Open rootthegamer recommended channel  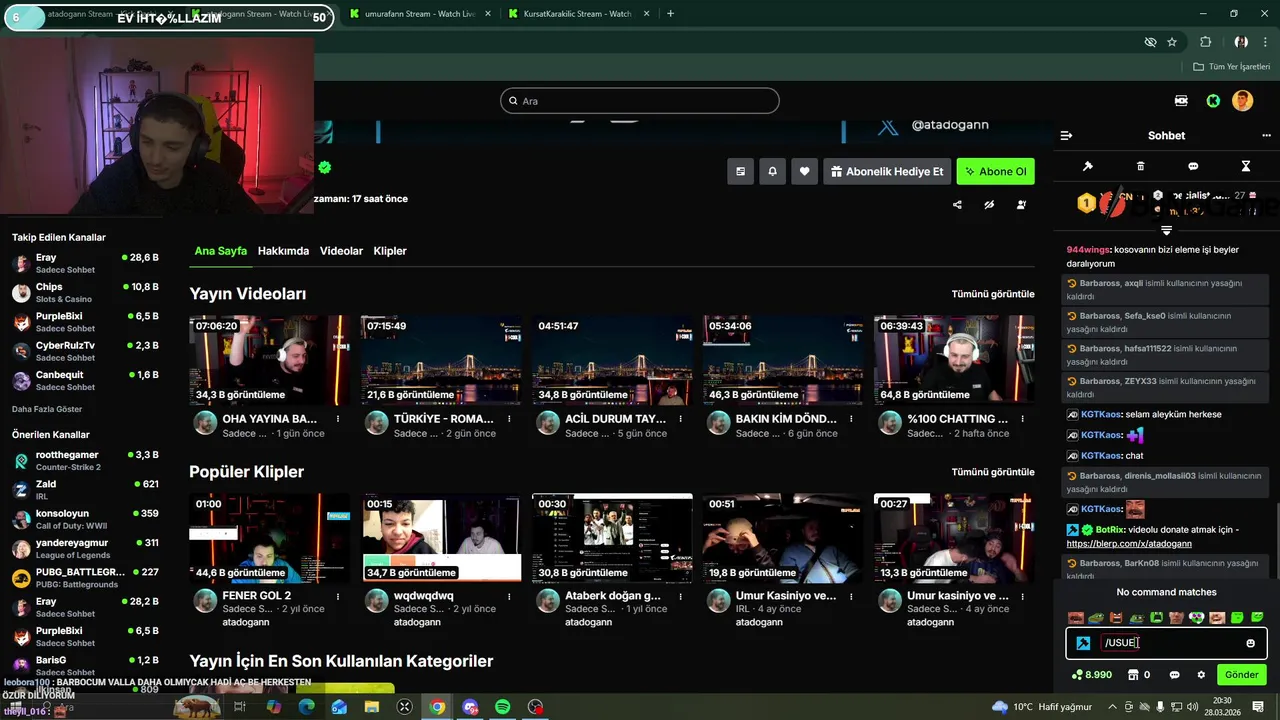pos(85,461)
